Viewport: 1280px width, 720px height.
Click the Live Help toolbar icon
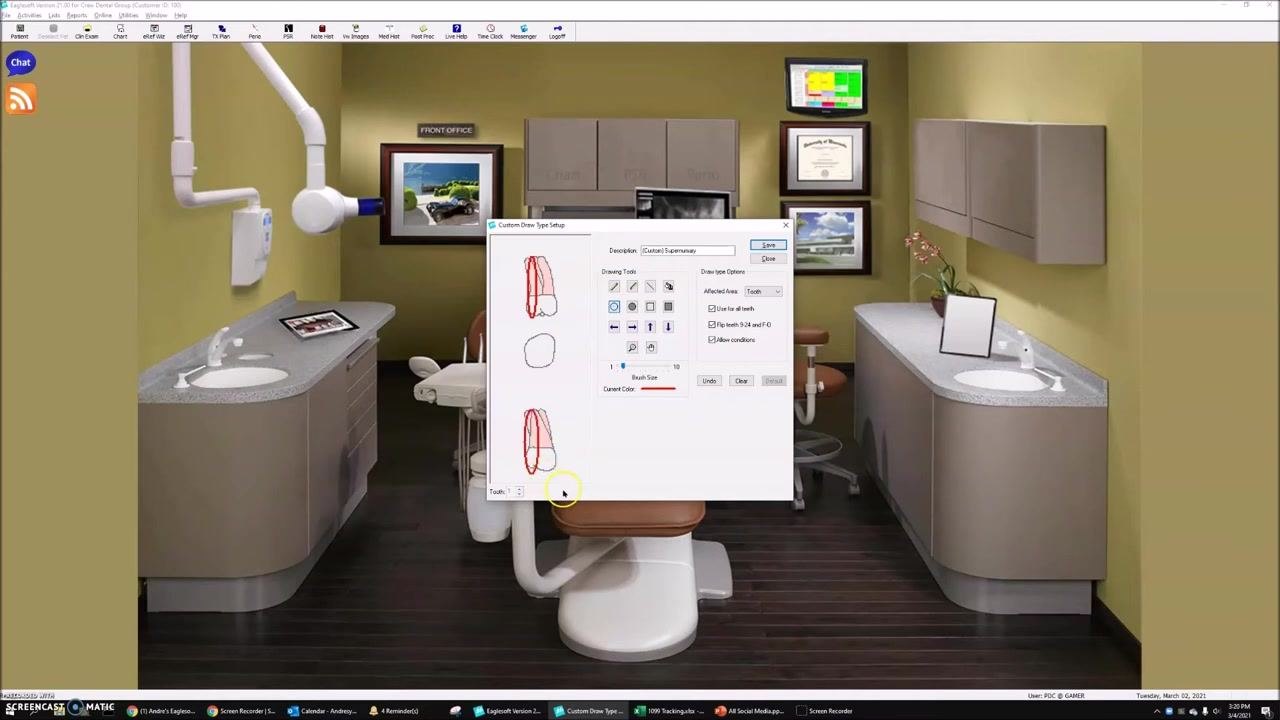tap(456, 32)
